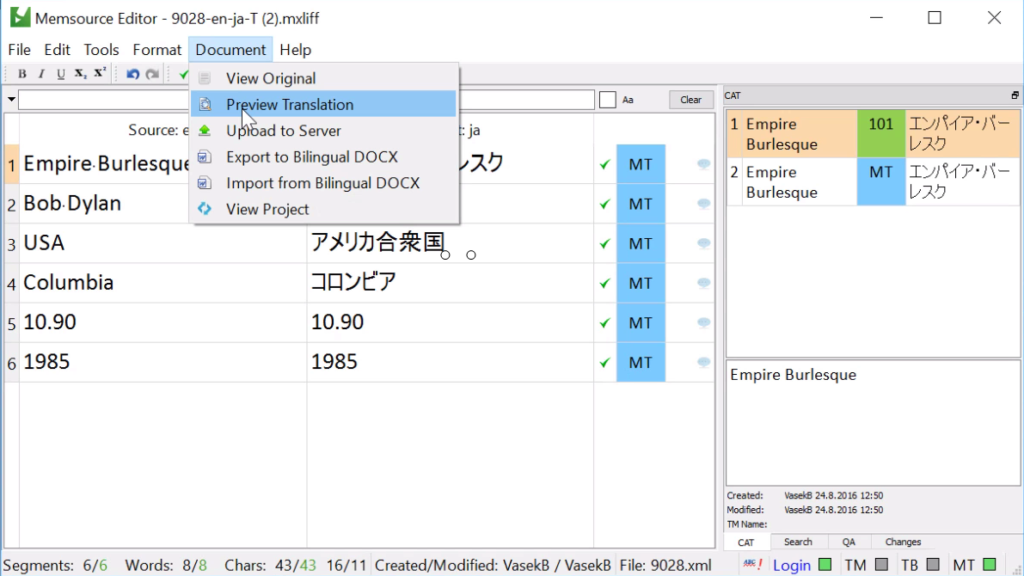The width and height of the screenshot is (1024, 576).
Task: Click the Preview Translation magnifier icon
Action: 205,104
